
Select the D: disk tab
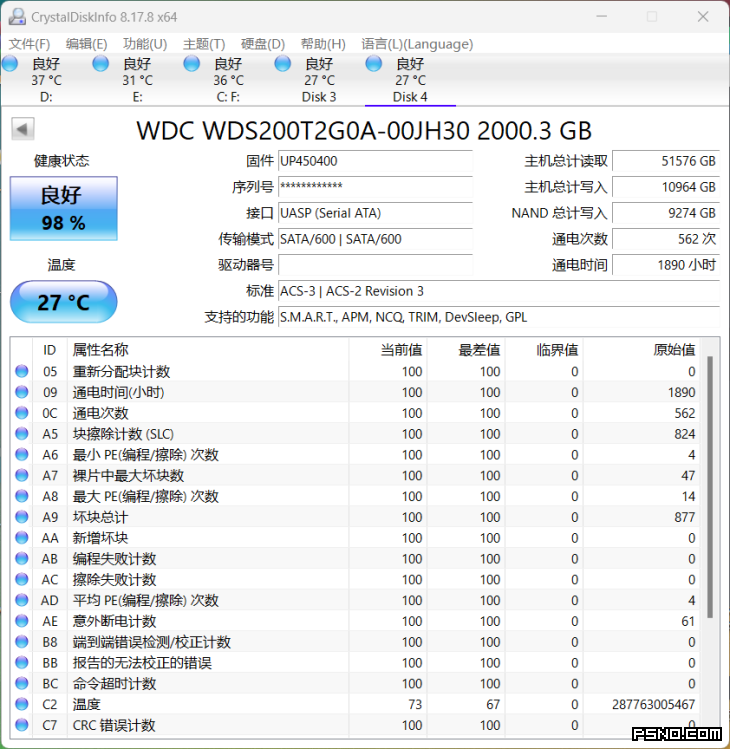(46, 80)
